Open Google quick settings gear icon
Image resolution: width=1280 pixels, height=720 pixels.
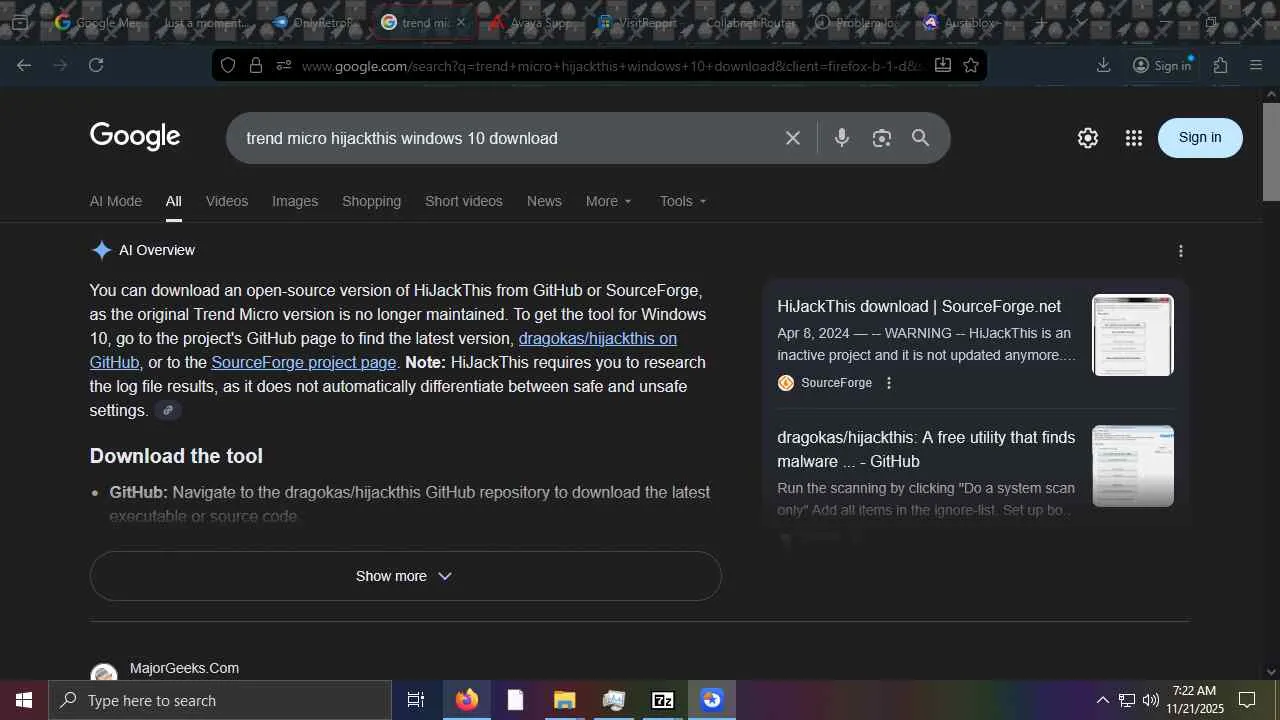(1088, 138)
